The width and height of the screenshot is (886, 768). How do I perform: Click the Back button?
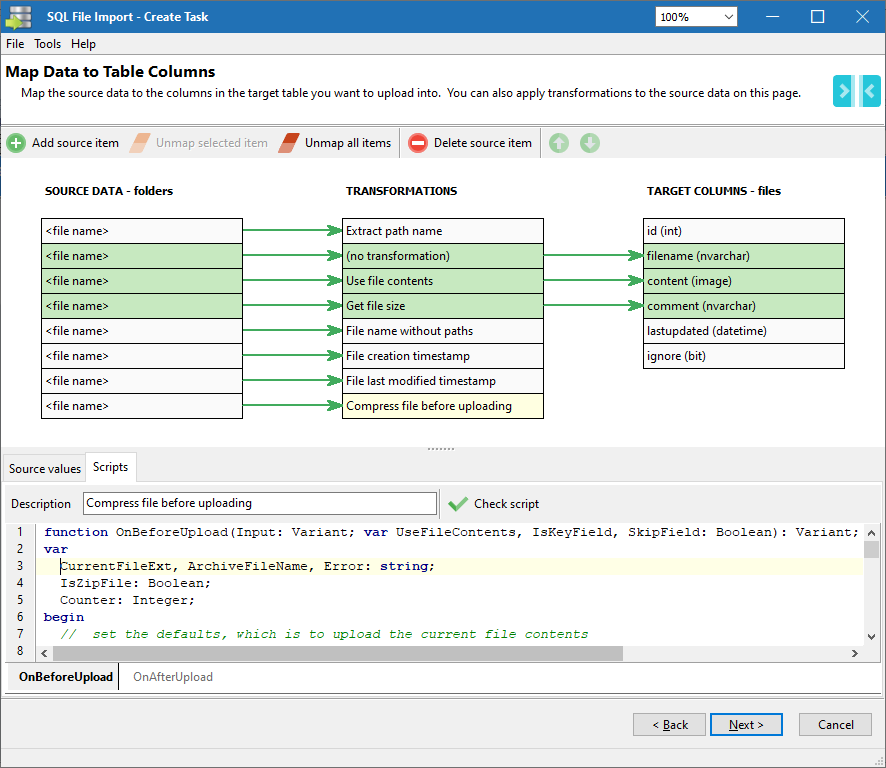pos(669,725)
